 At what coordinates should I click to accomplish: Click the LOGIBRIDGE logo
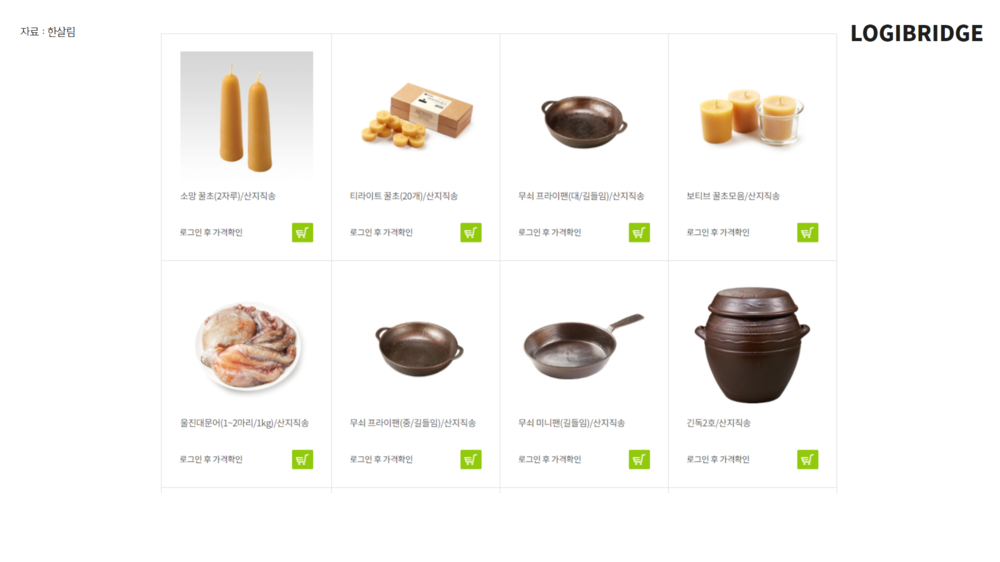(x=916, y=33)
